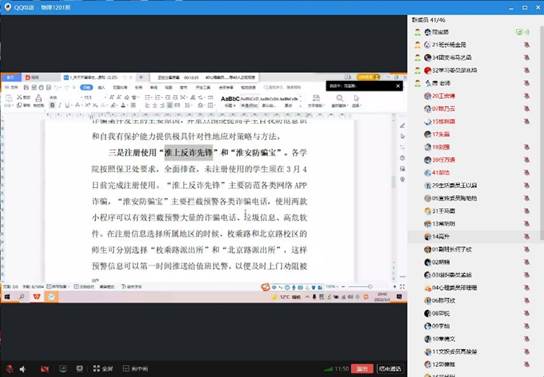Switch to the 插入 ribbon tab

[x=102, y=87]
